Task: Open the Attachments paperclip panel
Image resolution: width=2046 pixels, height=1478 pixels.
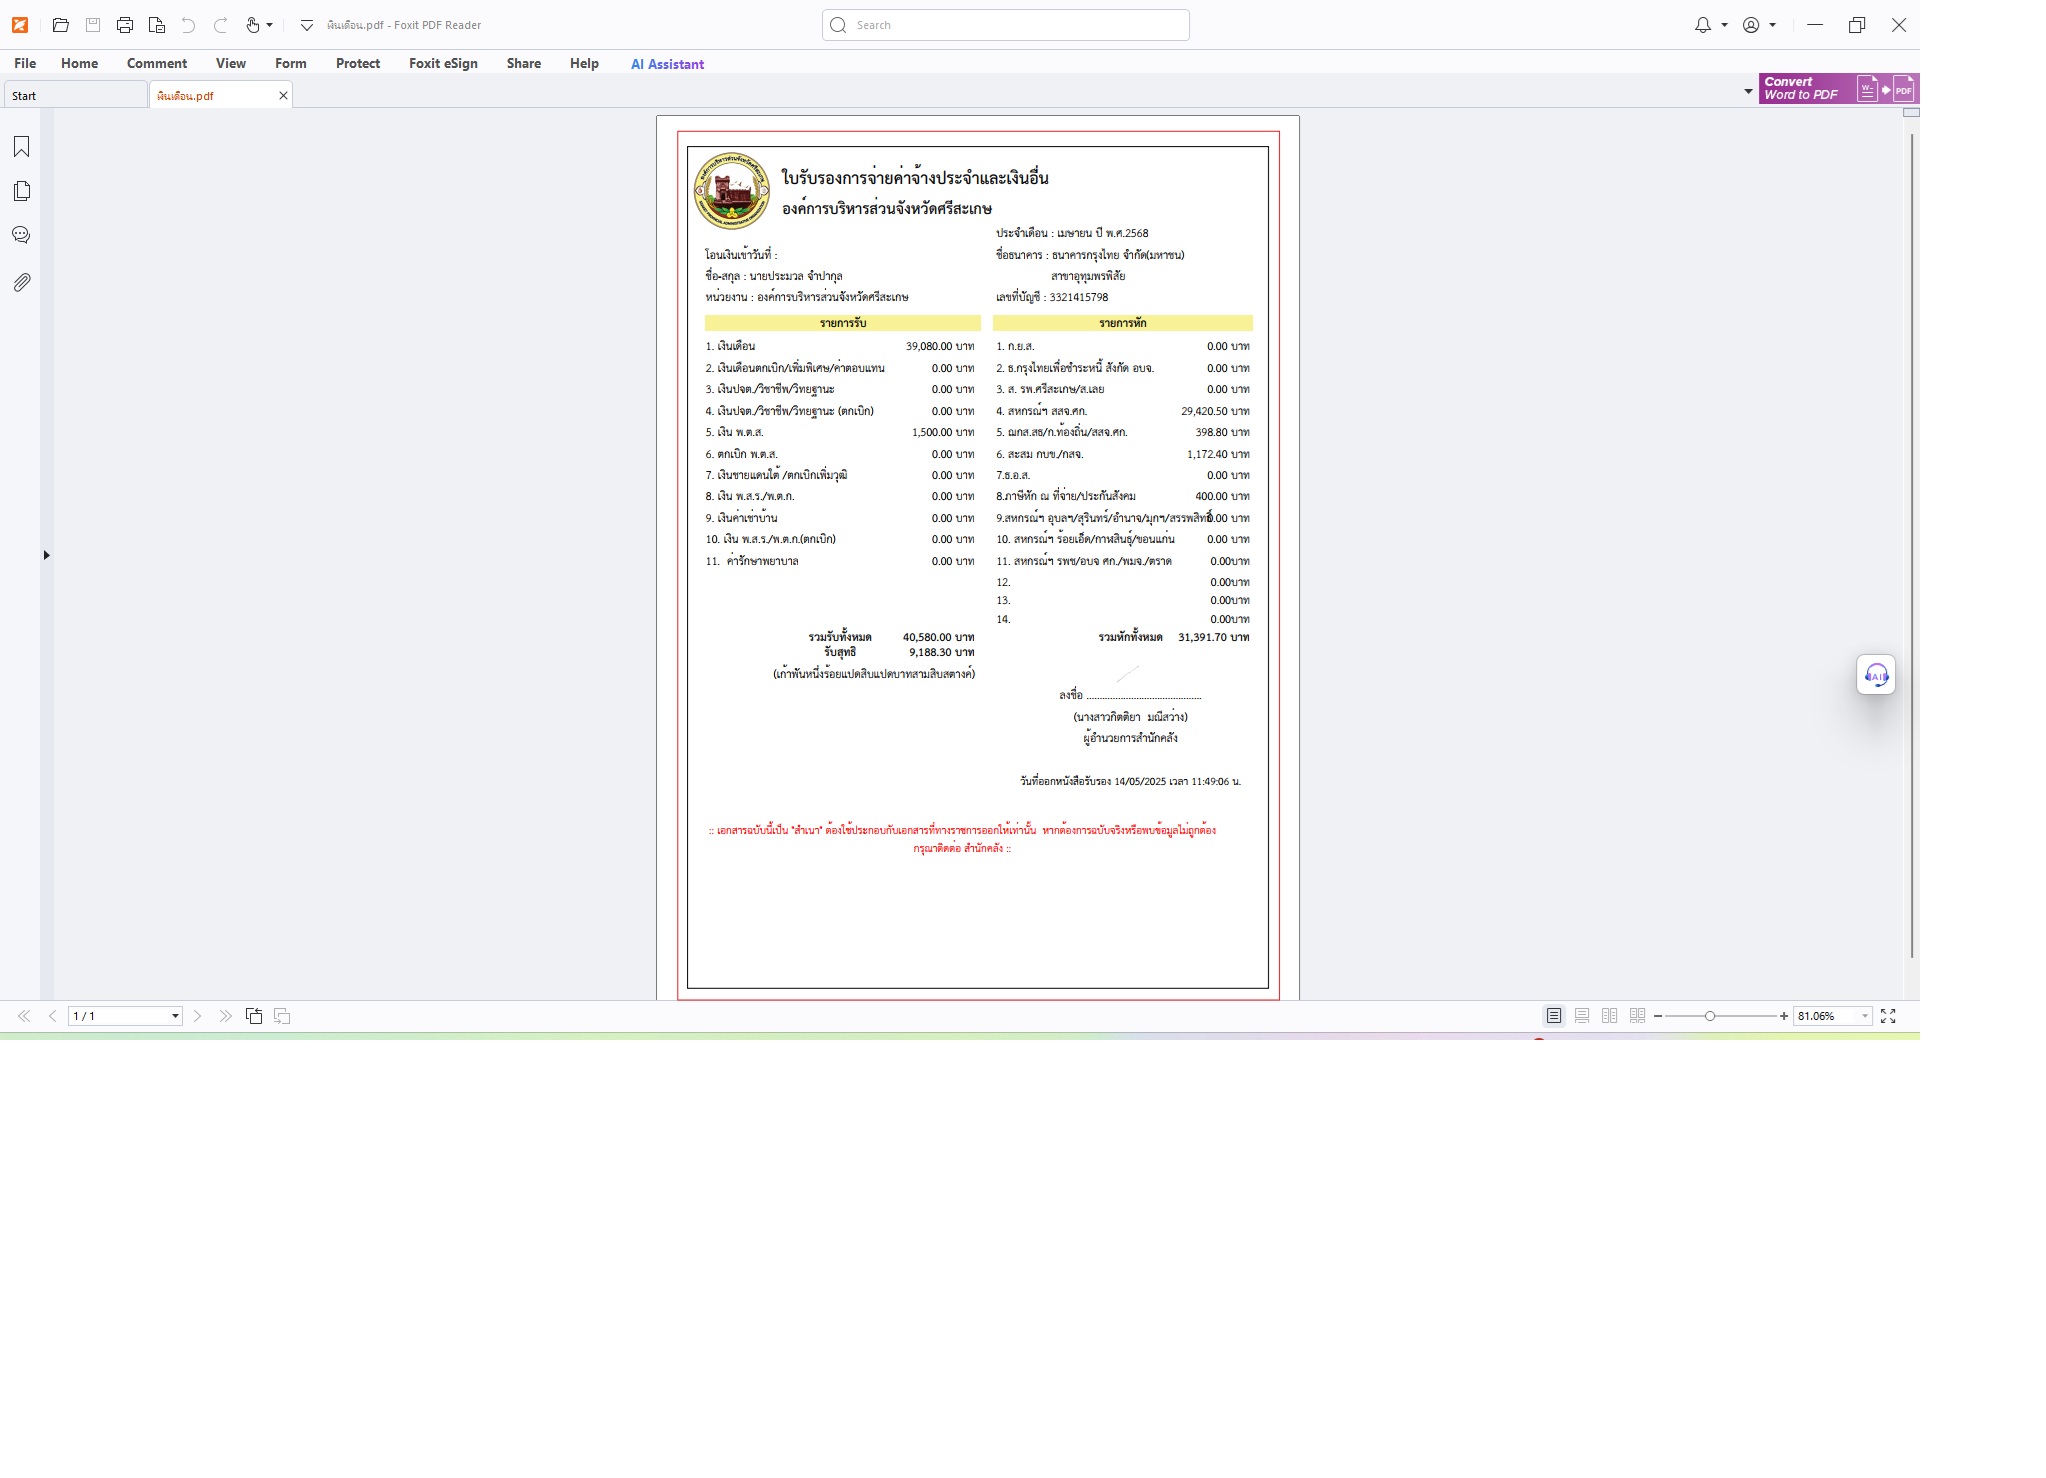Action: click(x=21, y=283)
